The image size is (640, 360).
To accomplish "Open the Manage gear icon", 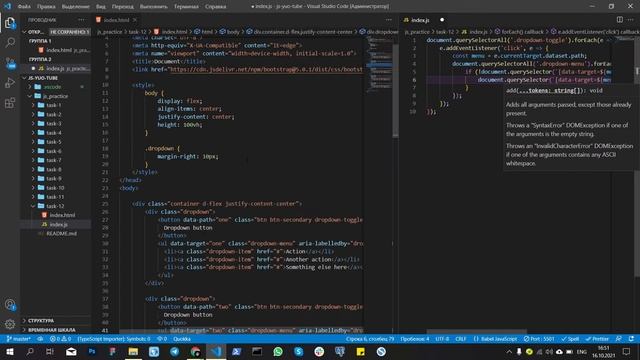I will [x=10, y=324].
